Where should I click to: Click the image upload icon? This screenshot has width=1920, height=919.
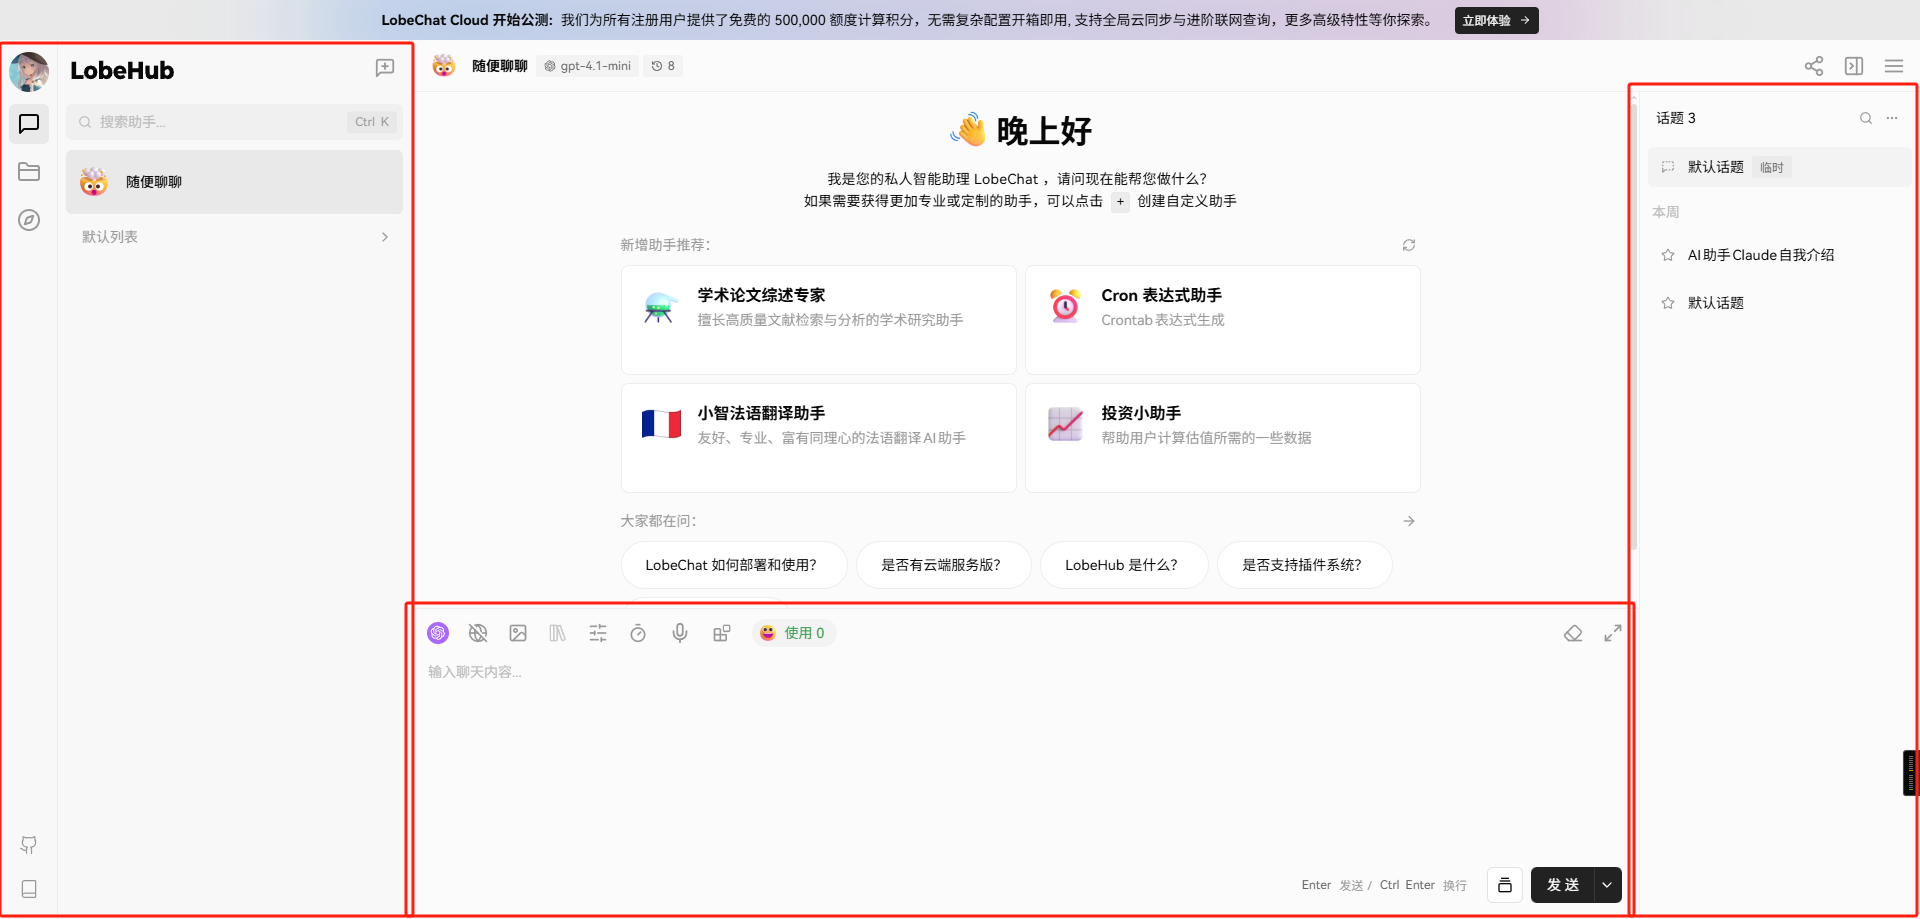[x=518, y=633]
